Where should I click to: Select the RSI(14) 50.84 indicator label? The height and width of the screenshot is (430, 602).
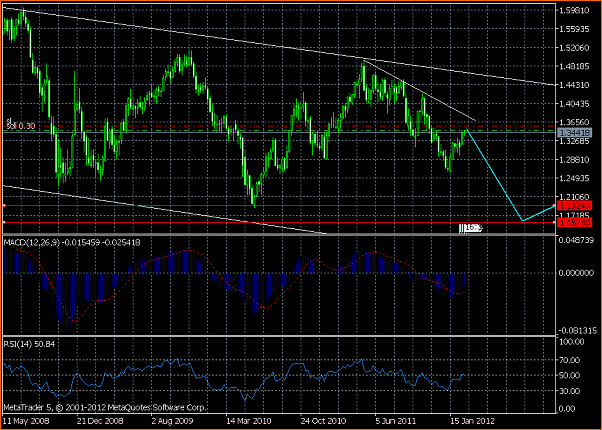[x=30, y=344]
